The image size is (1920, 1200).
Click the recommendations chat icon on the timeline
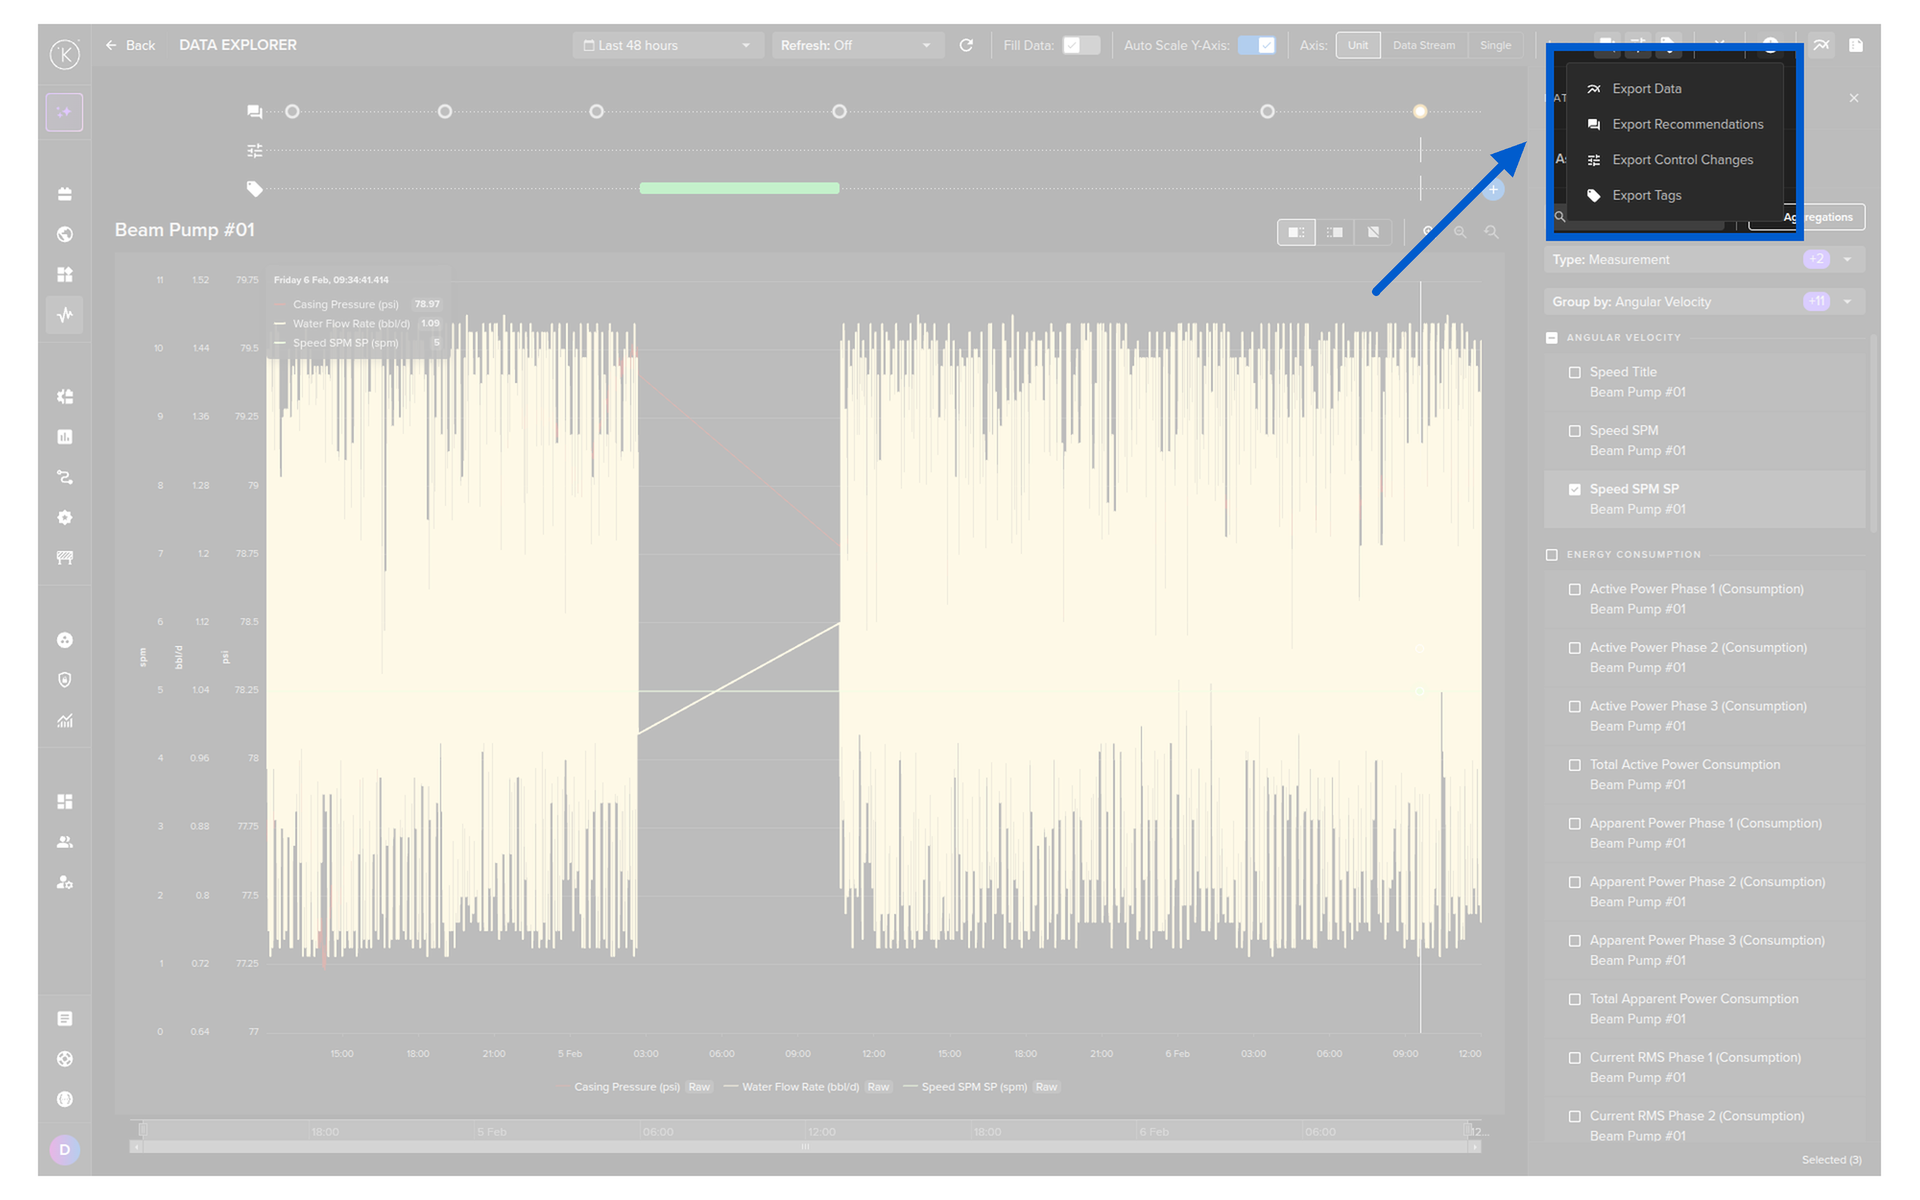click(x=255, y=112)
